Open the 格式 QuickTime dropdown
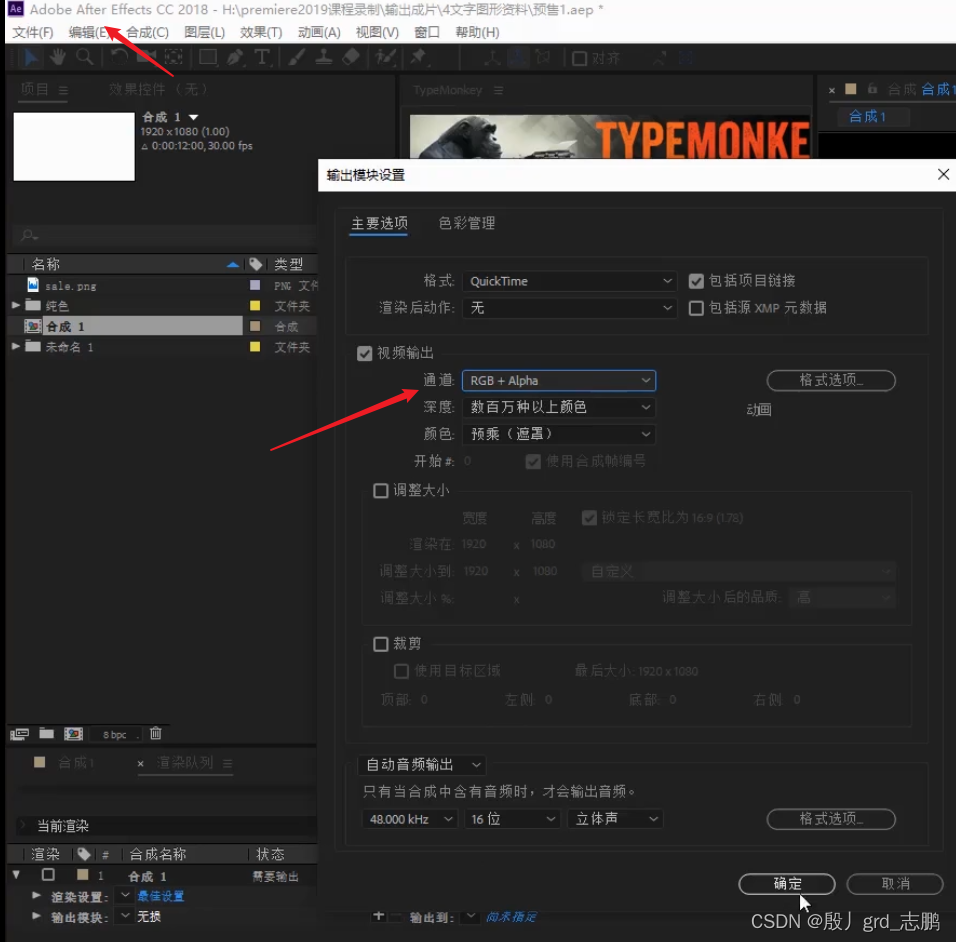956x942 pixels. (569, 281)
